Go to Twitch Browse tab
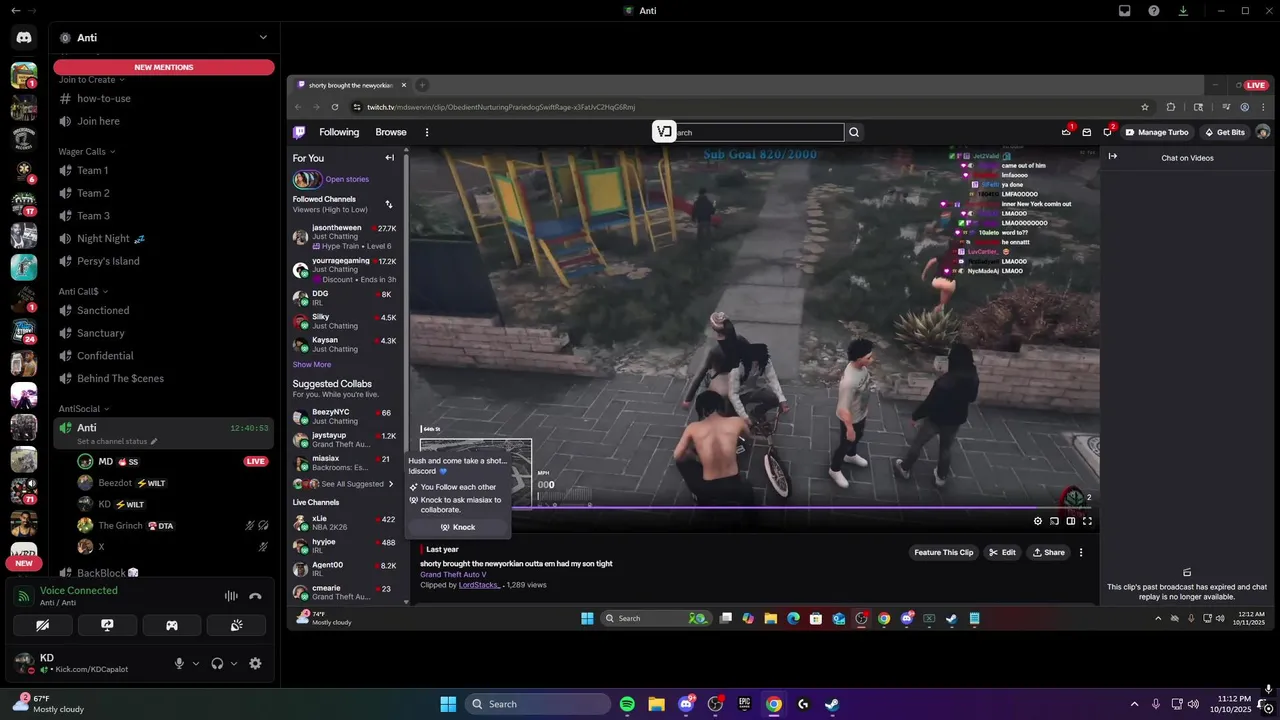The image size is (1280, 720). [x=391, y=132]
